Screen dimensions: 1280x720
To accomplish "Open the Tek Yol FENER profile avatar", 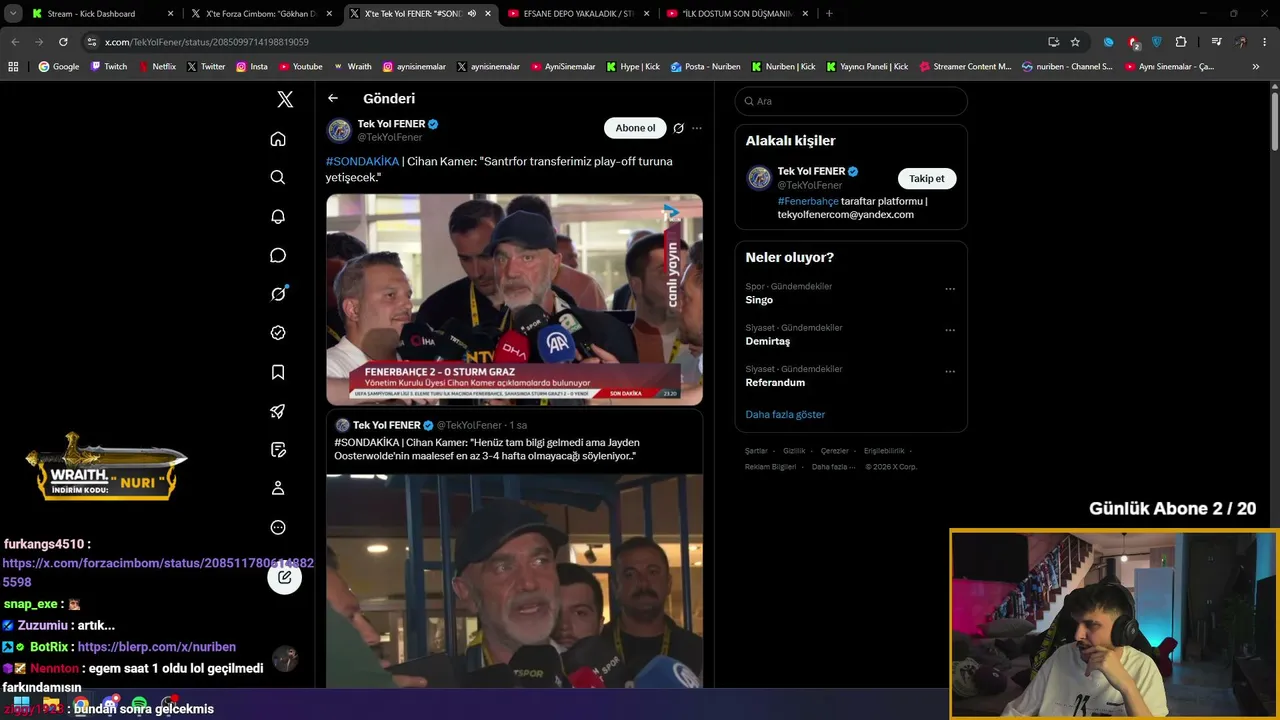I will (x=340, y=130).
